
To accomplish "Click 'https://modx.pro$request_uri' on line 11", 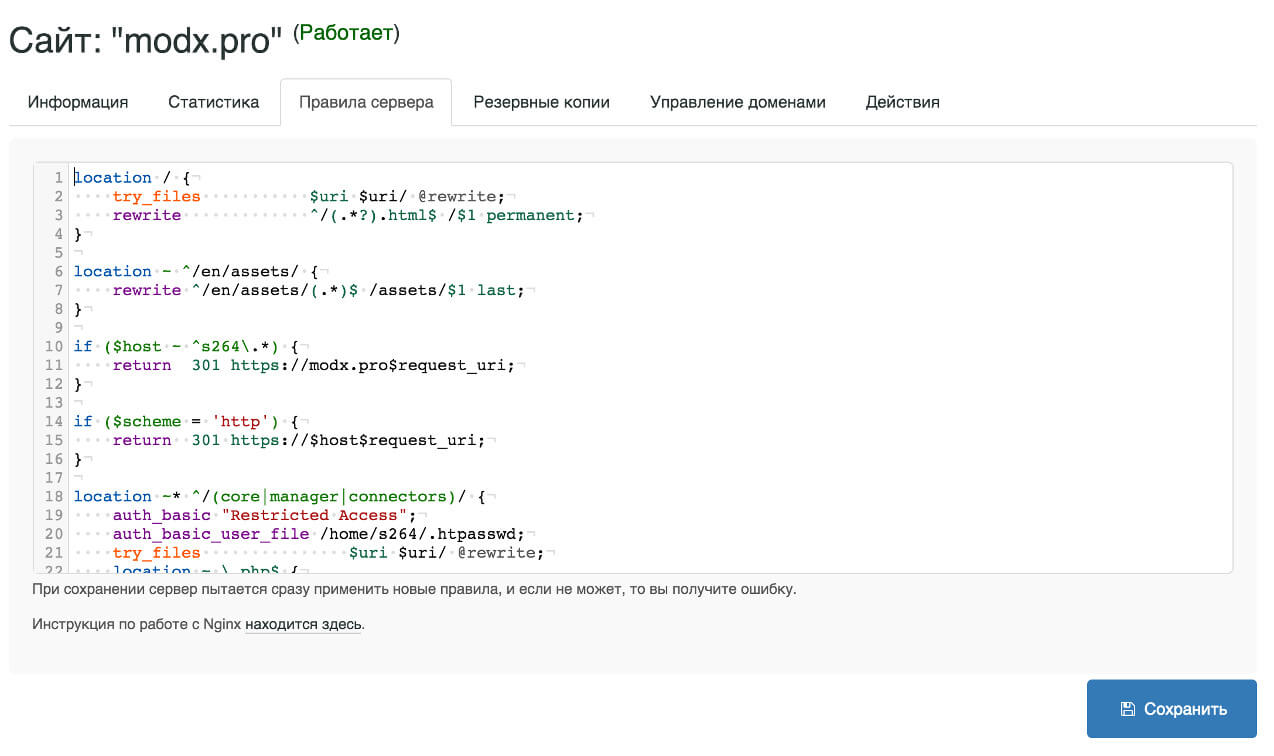I will (x=372, y=365).
